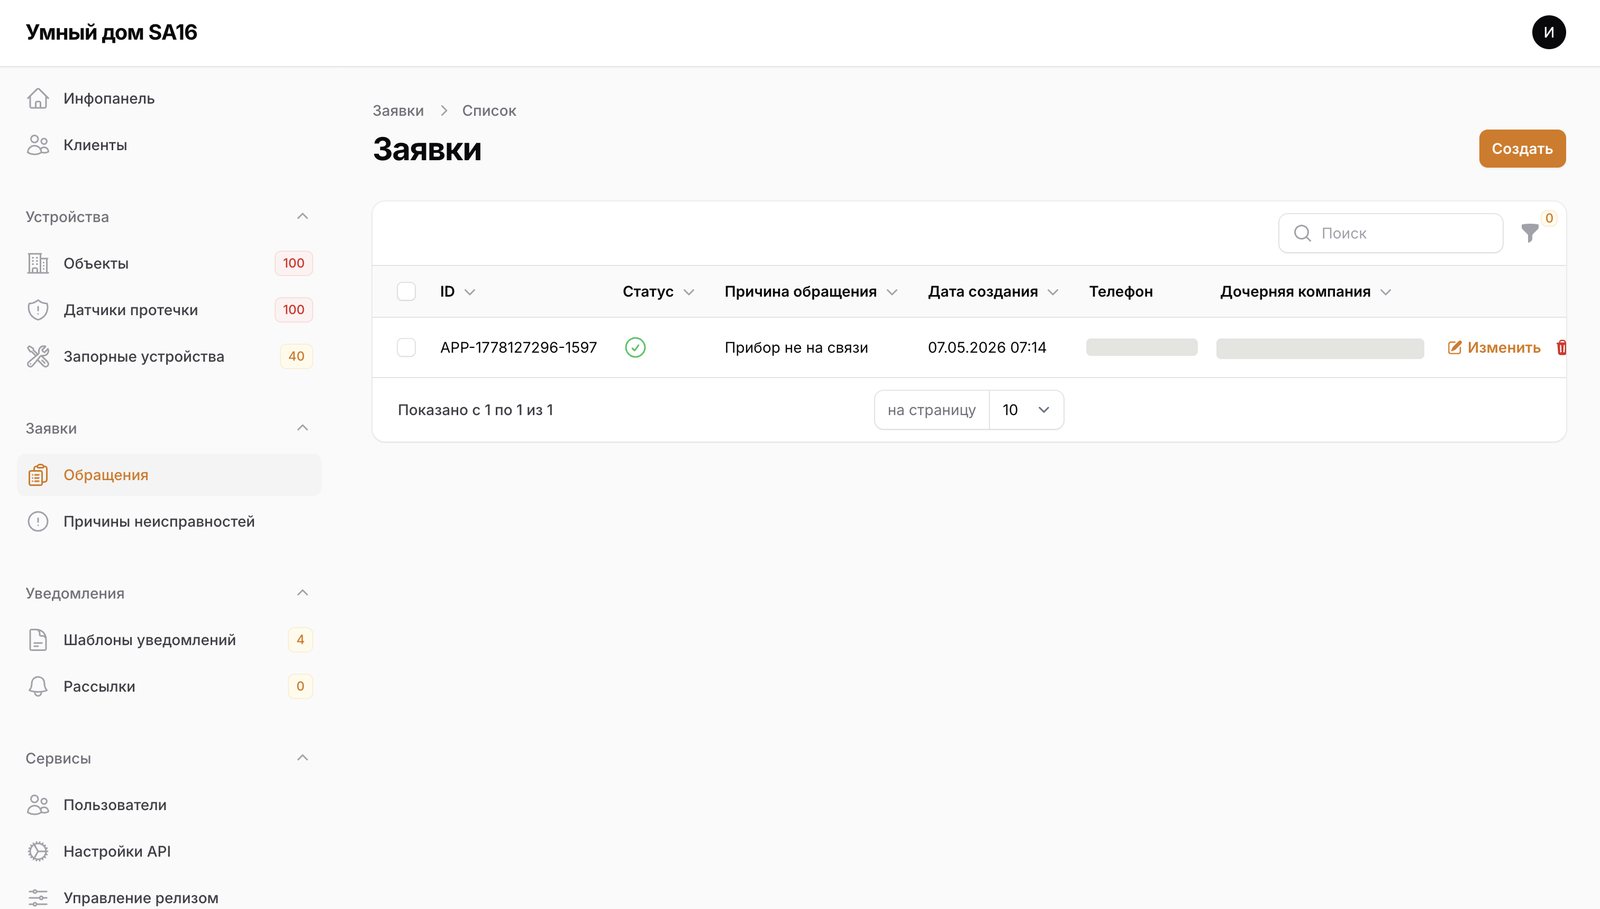Screen dimensions: 1600x909
Task: Navigate to Настройки API menu item
Action: (x=169, y=851)
